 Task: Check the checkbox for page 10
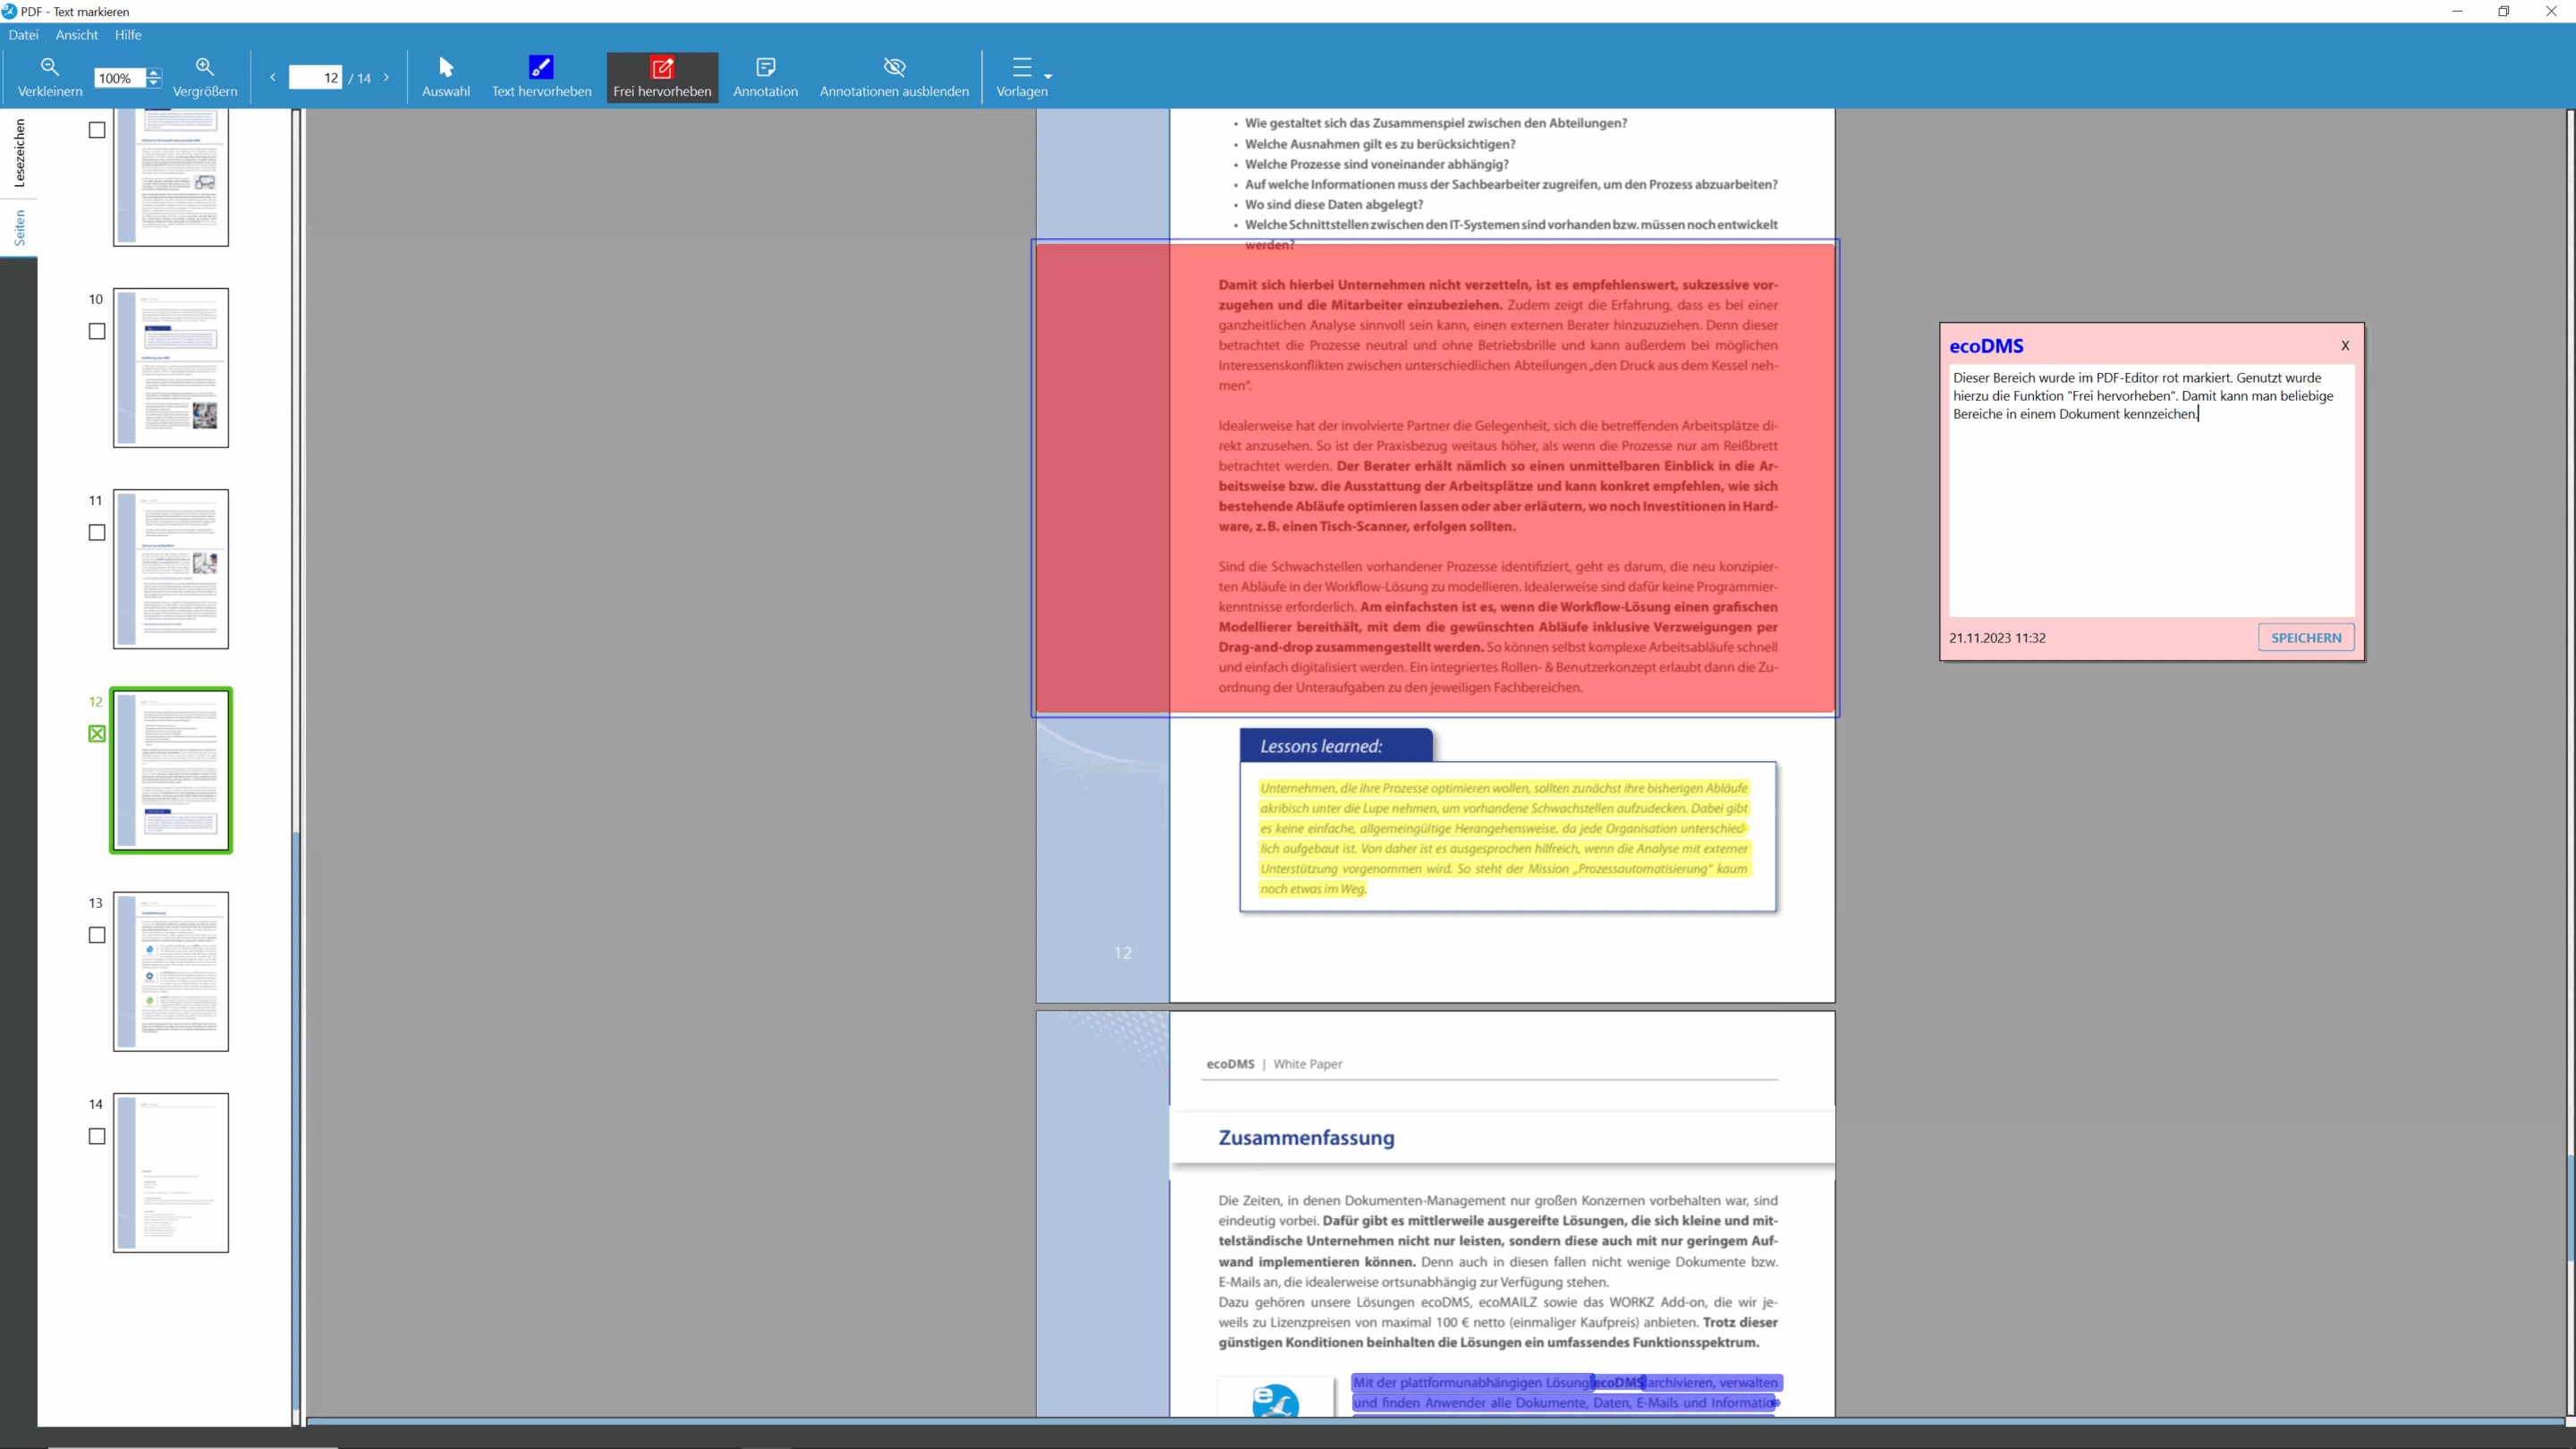(97, 331)
